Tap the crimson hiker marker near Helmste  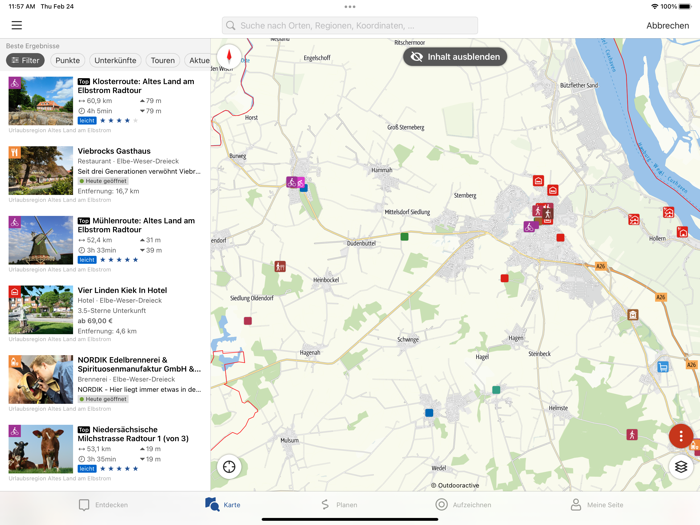(x=632, y=434)
